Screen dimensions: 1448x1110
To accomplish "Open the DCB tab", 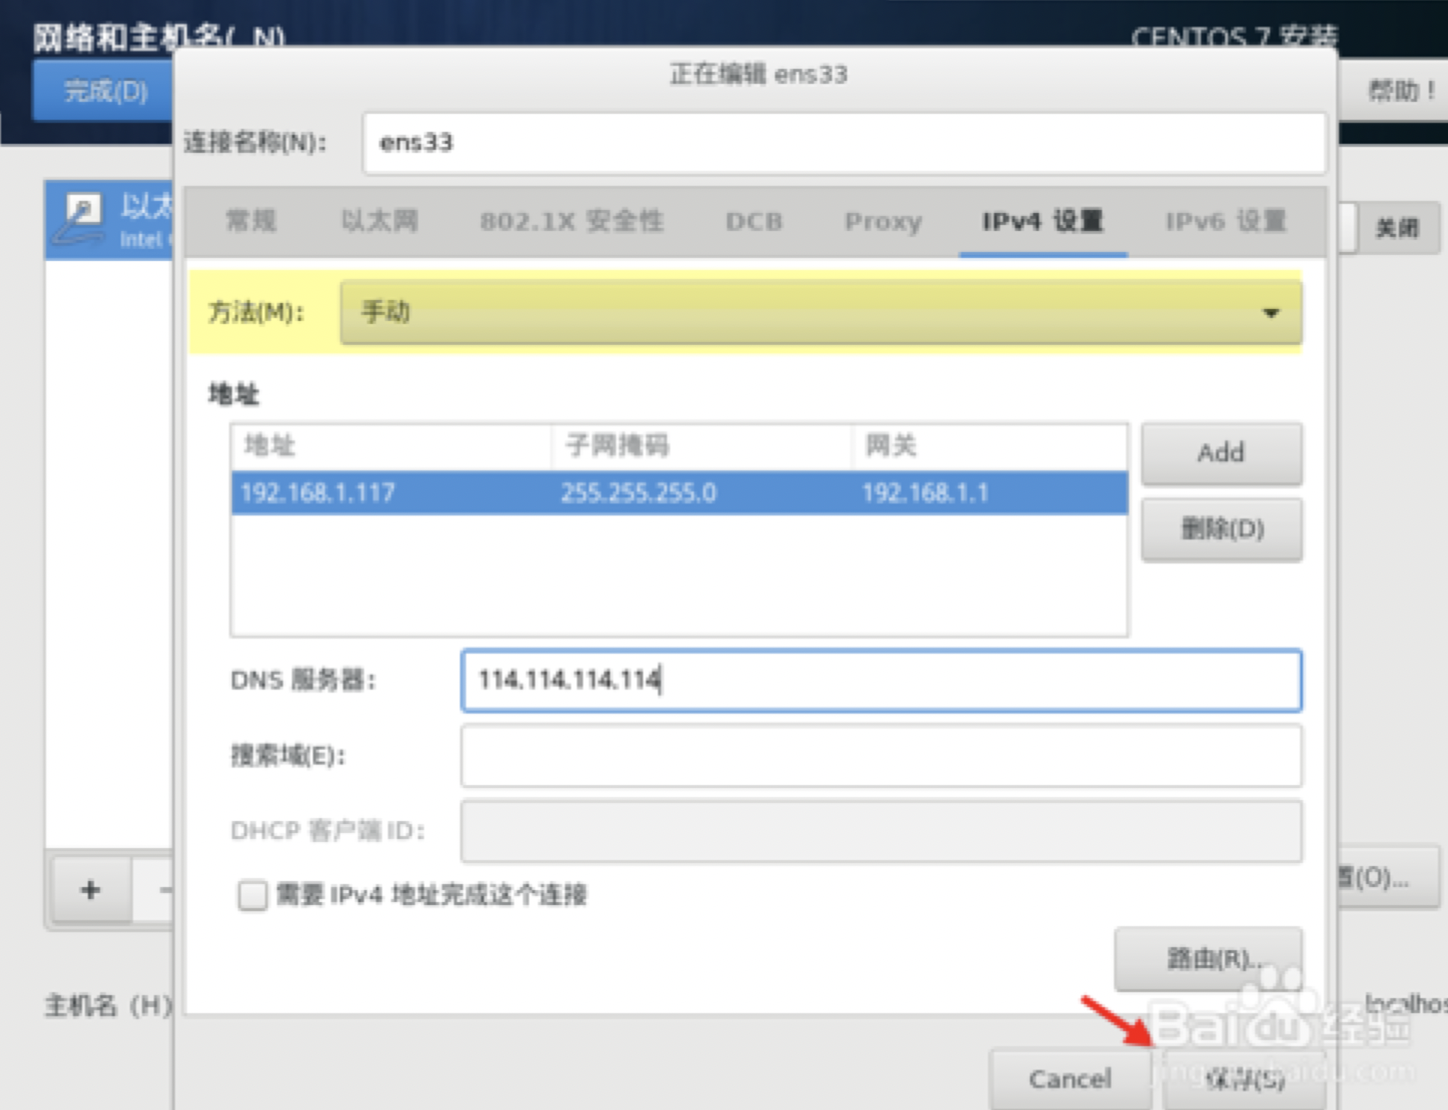I will (x=754, y=221).
